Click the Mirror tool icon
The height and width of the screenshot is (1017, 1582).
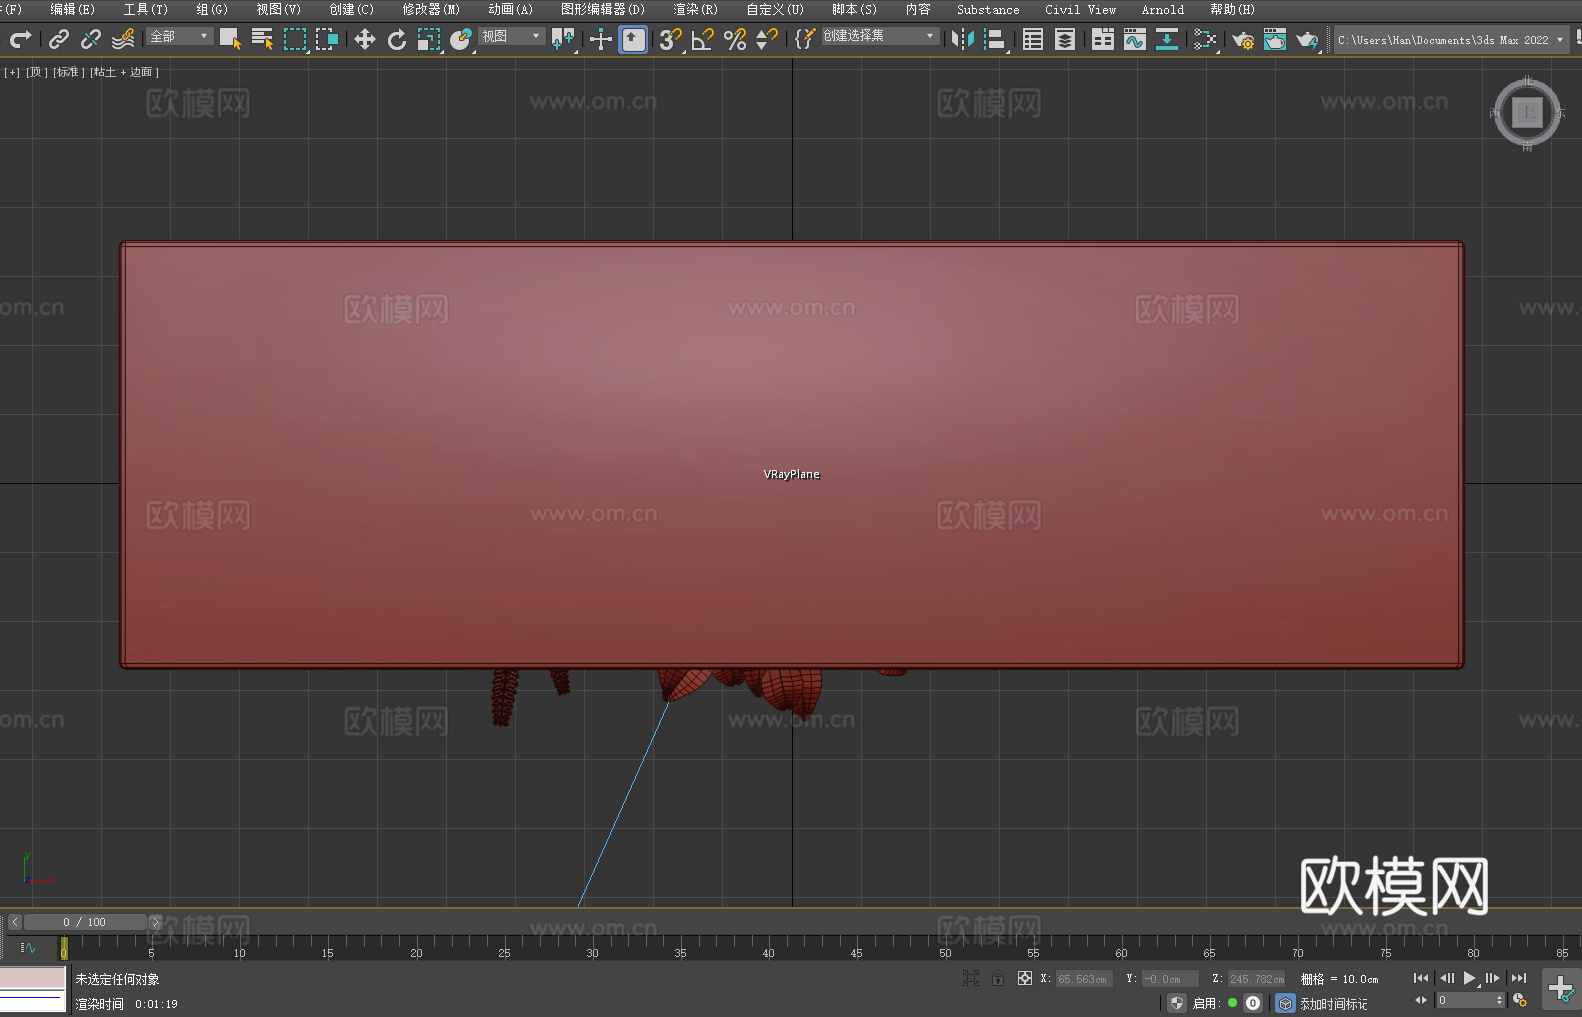click(963, 39)
